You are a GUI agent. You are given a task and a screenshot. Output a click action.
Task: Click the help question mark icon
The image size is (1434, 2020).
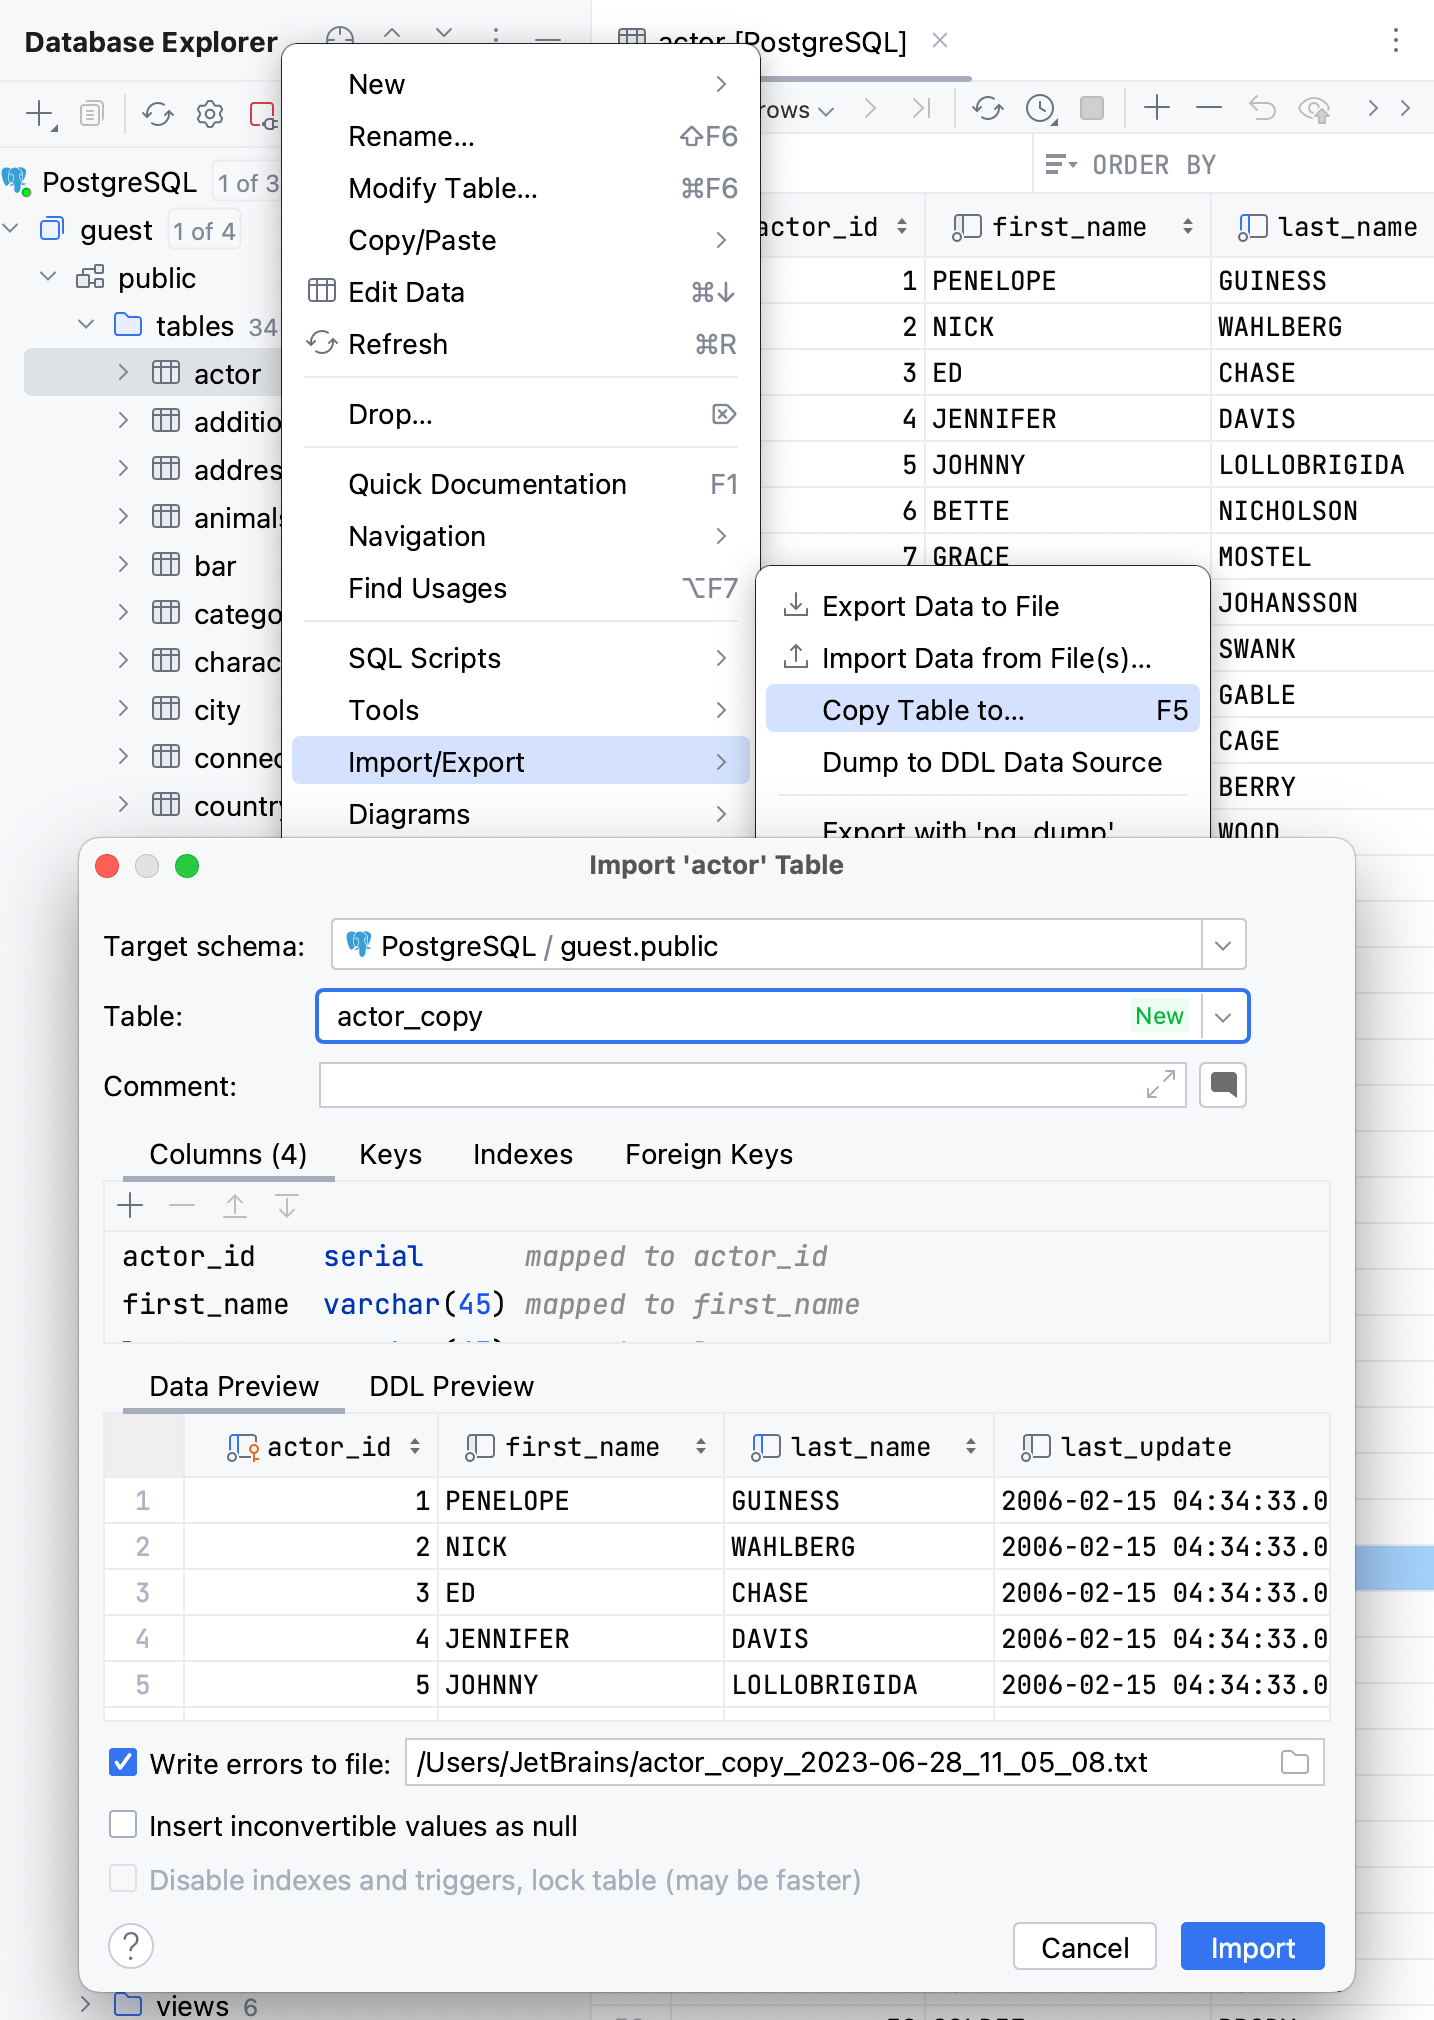[x=131, y=1946]
